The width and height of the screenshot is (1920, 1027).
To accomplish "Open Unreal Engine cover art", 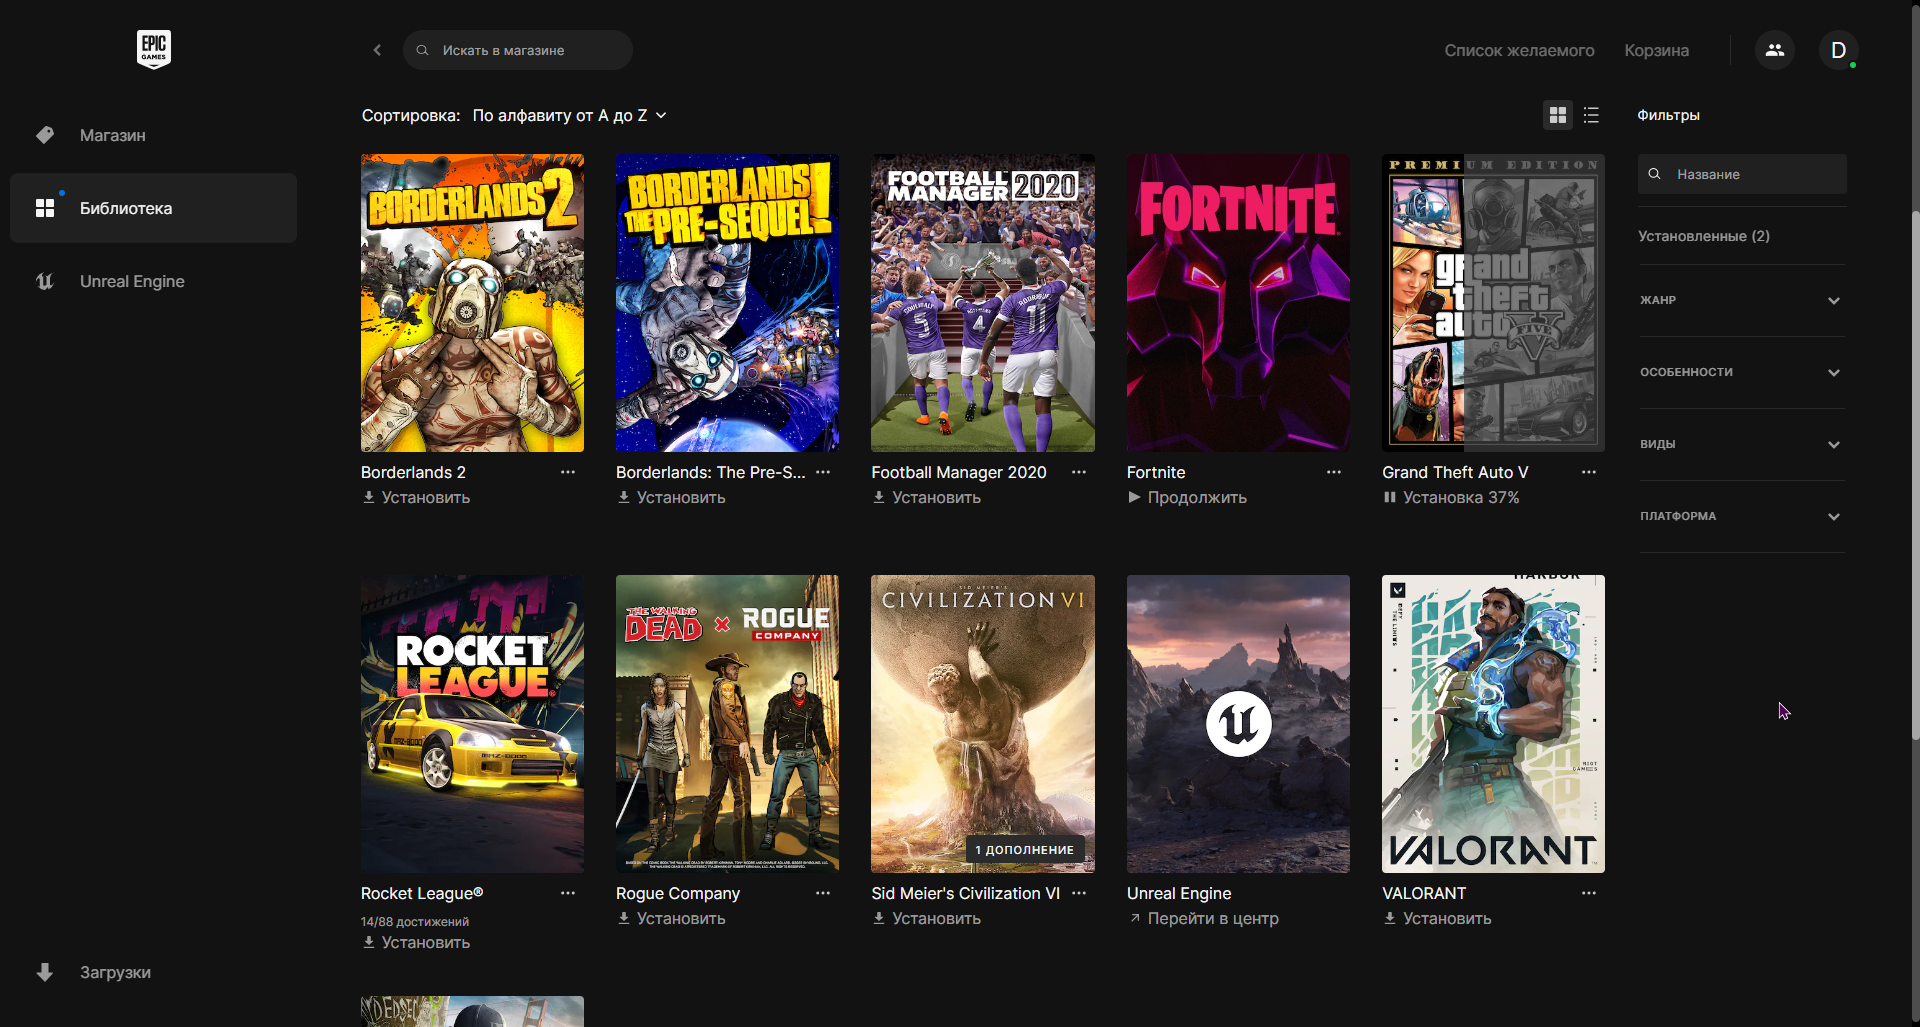I will [1238, 724].
